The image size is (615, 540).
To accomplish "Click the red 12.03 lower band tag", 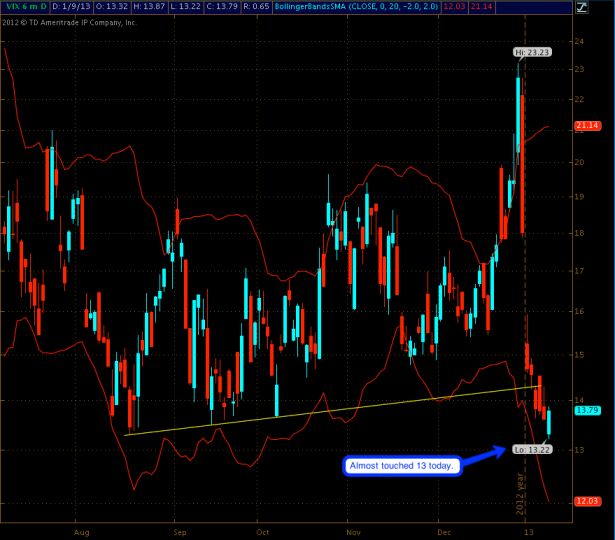I will [x=586, y=501].
